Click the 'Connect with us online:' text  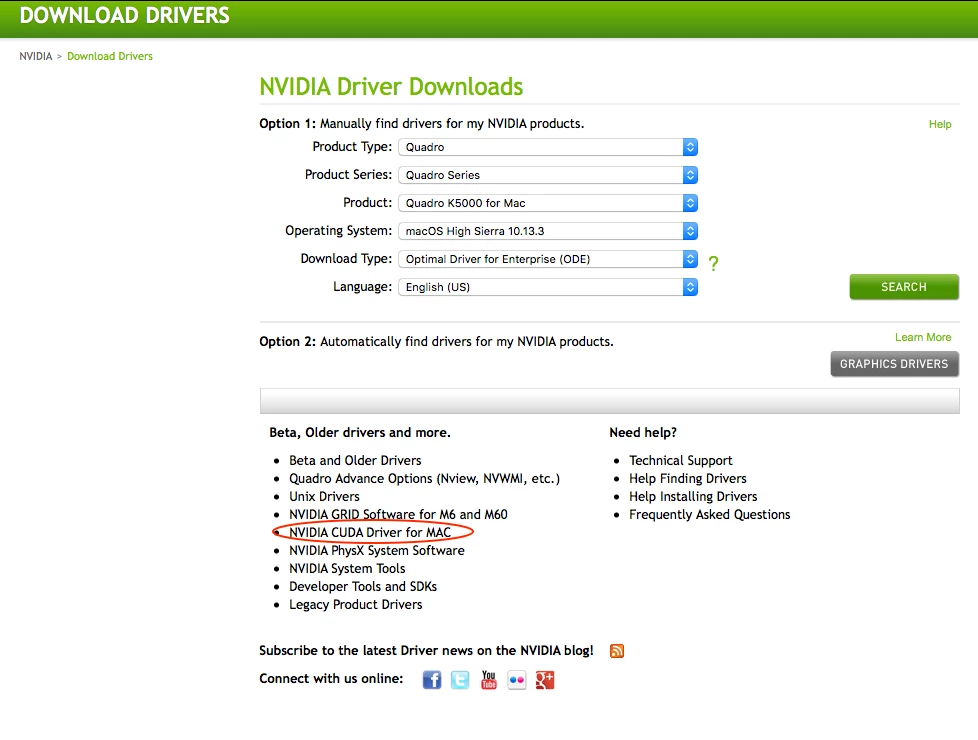coord(331,678)
